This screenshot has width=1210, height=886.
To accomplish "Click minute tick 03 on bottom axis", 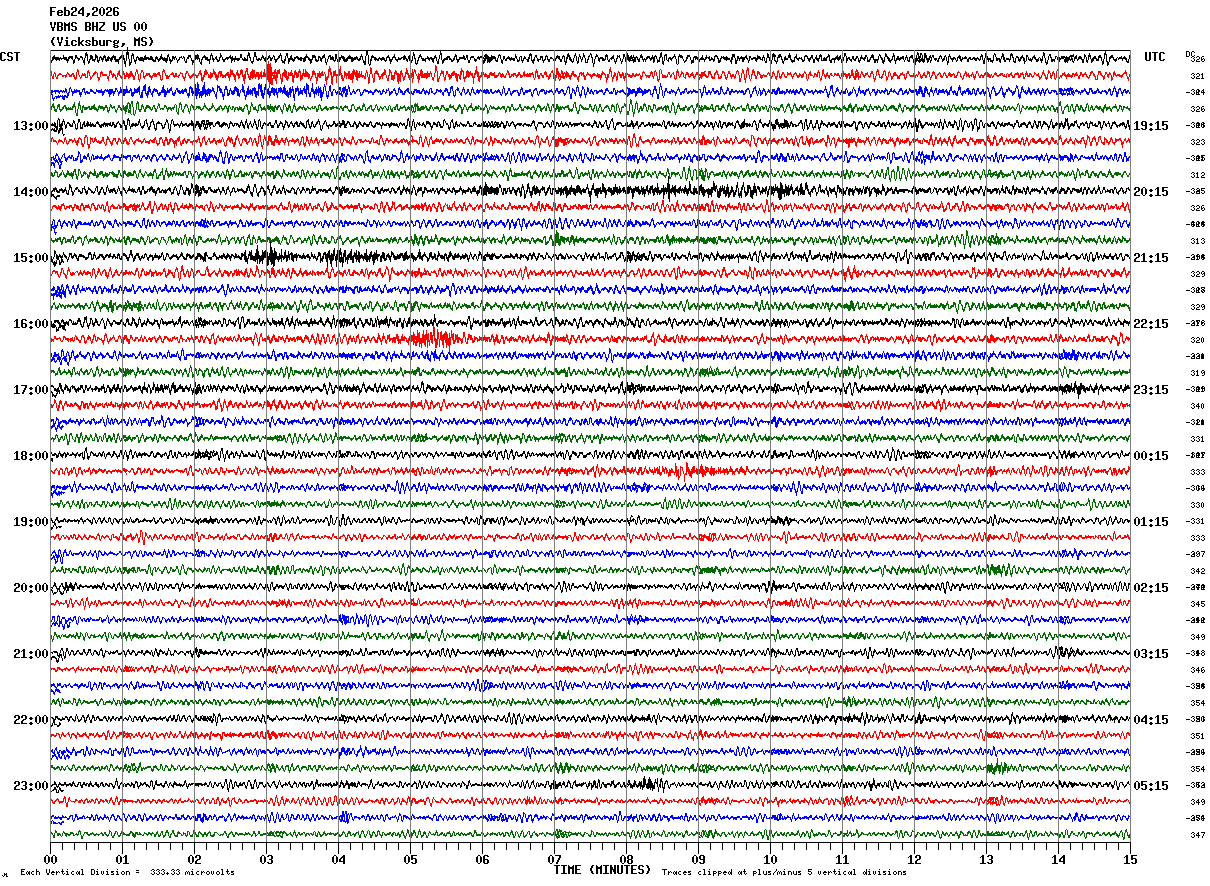I will (x=266, y=859).
